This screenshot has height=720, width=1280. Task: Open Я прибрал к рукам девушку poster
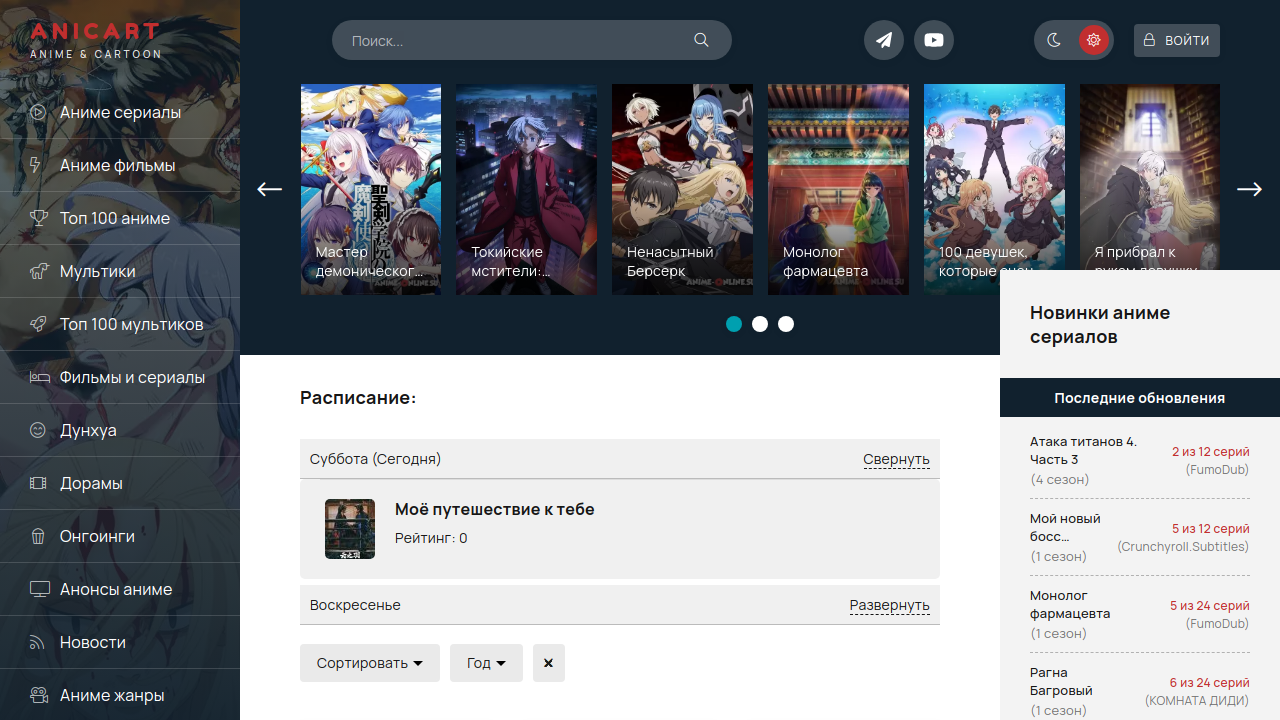pos(1150,177)
